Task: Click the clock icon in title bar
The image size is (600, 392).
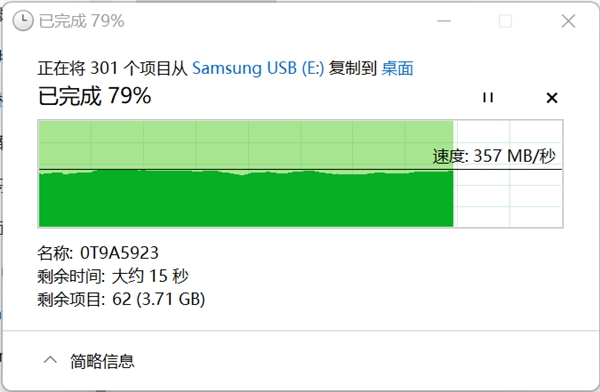Action: click(x=23, y=21)
